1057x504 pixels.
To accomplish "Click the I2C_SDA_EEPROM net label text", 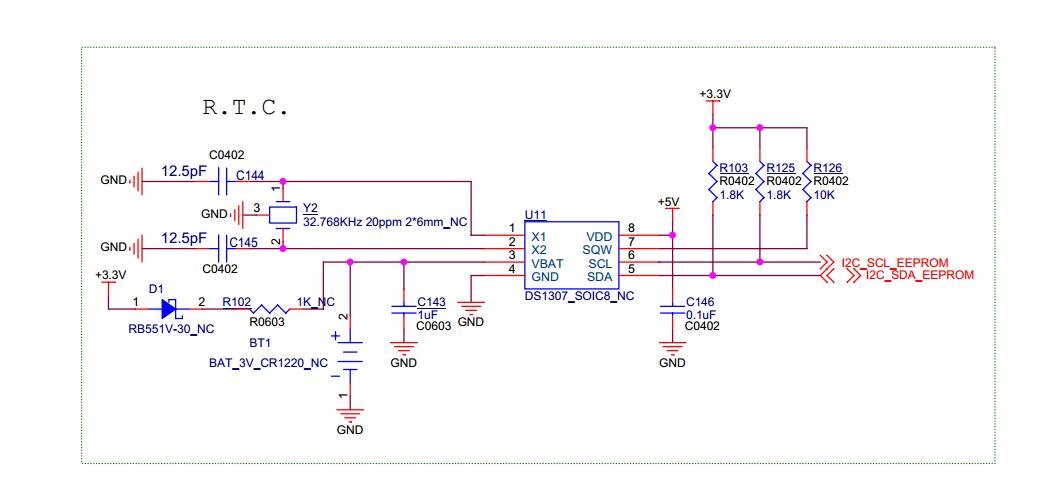I will (919, 275).
